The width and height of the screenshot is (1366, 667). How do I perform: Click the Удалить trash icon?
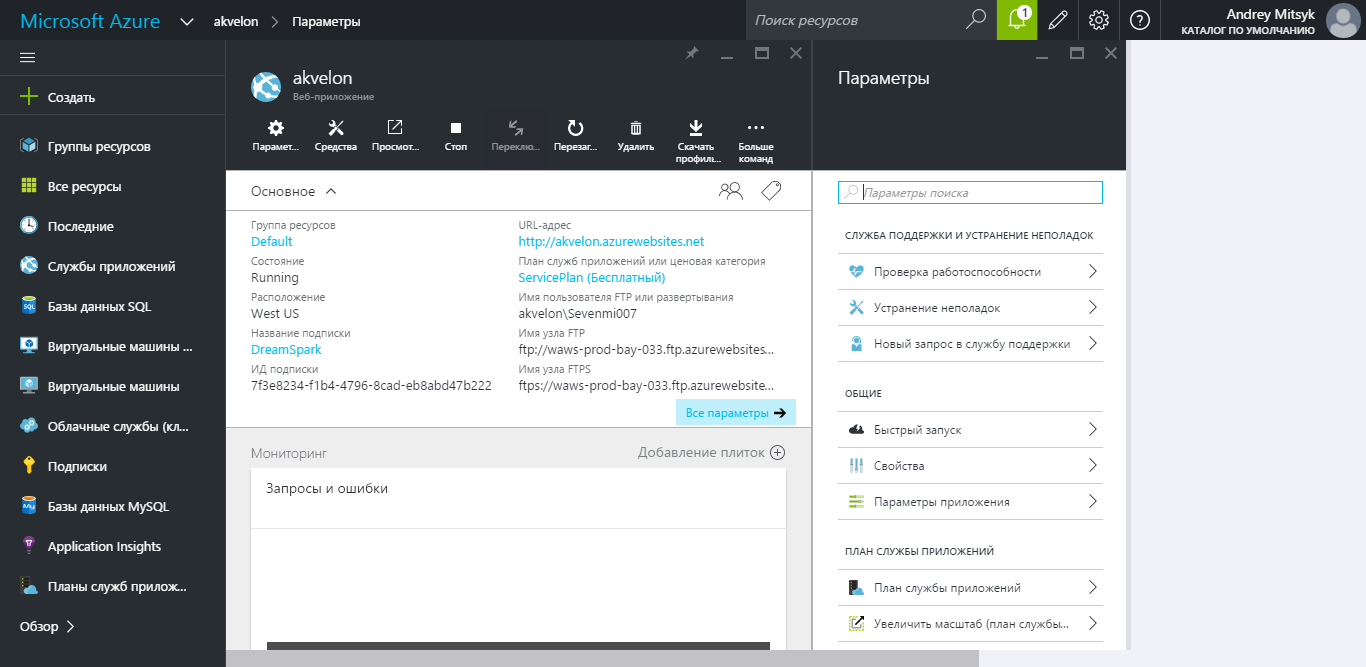pos(635,135)
